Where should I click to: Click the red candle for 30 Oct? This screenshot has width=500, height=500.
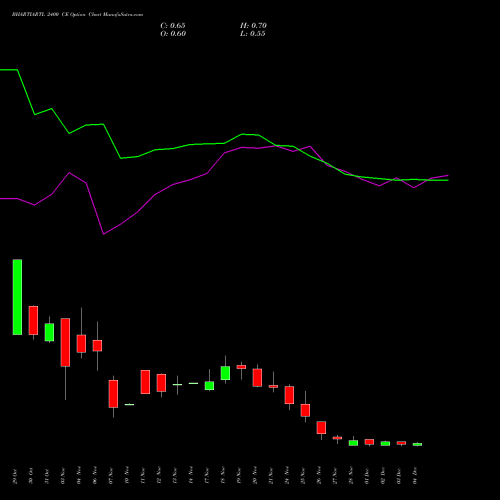33,320
